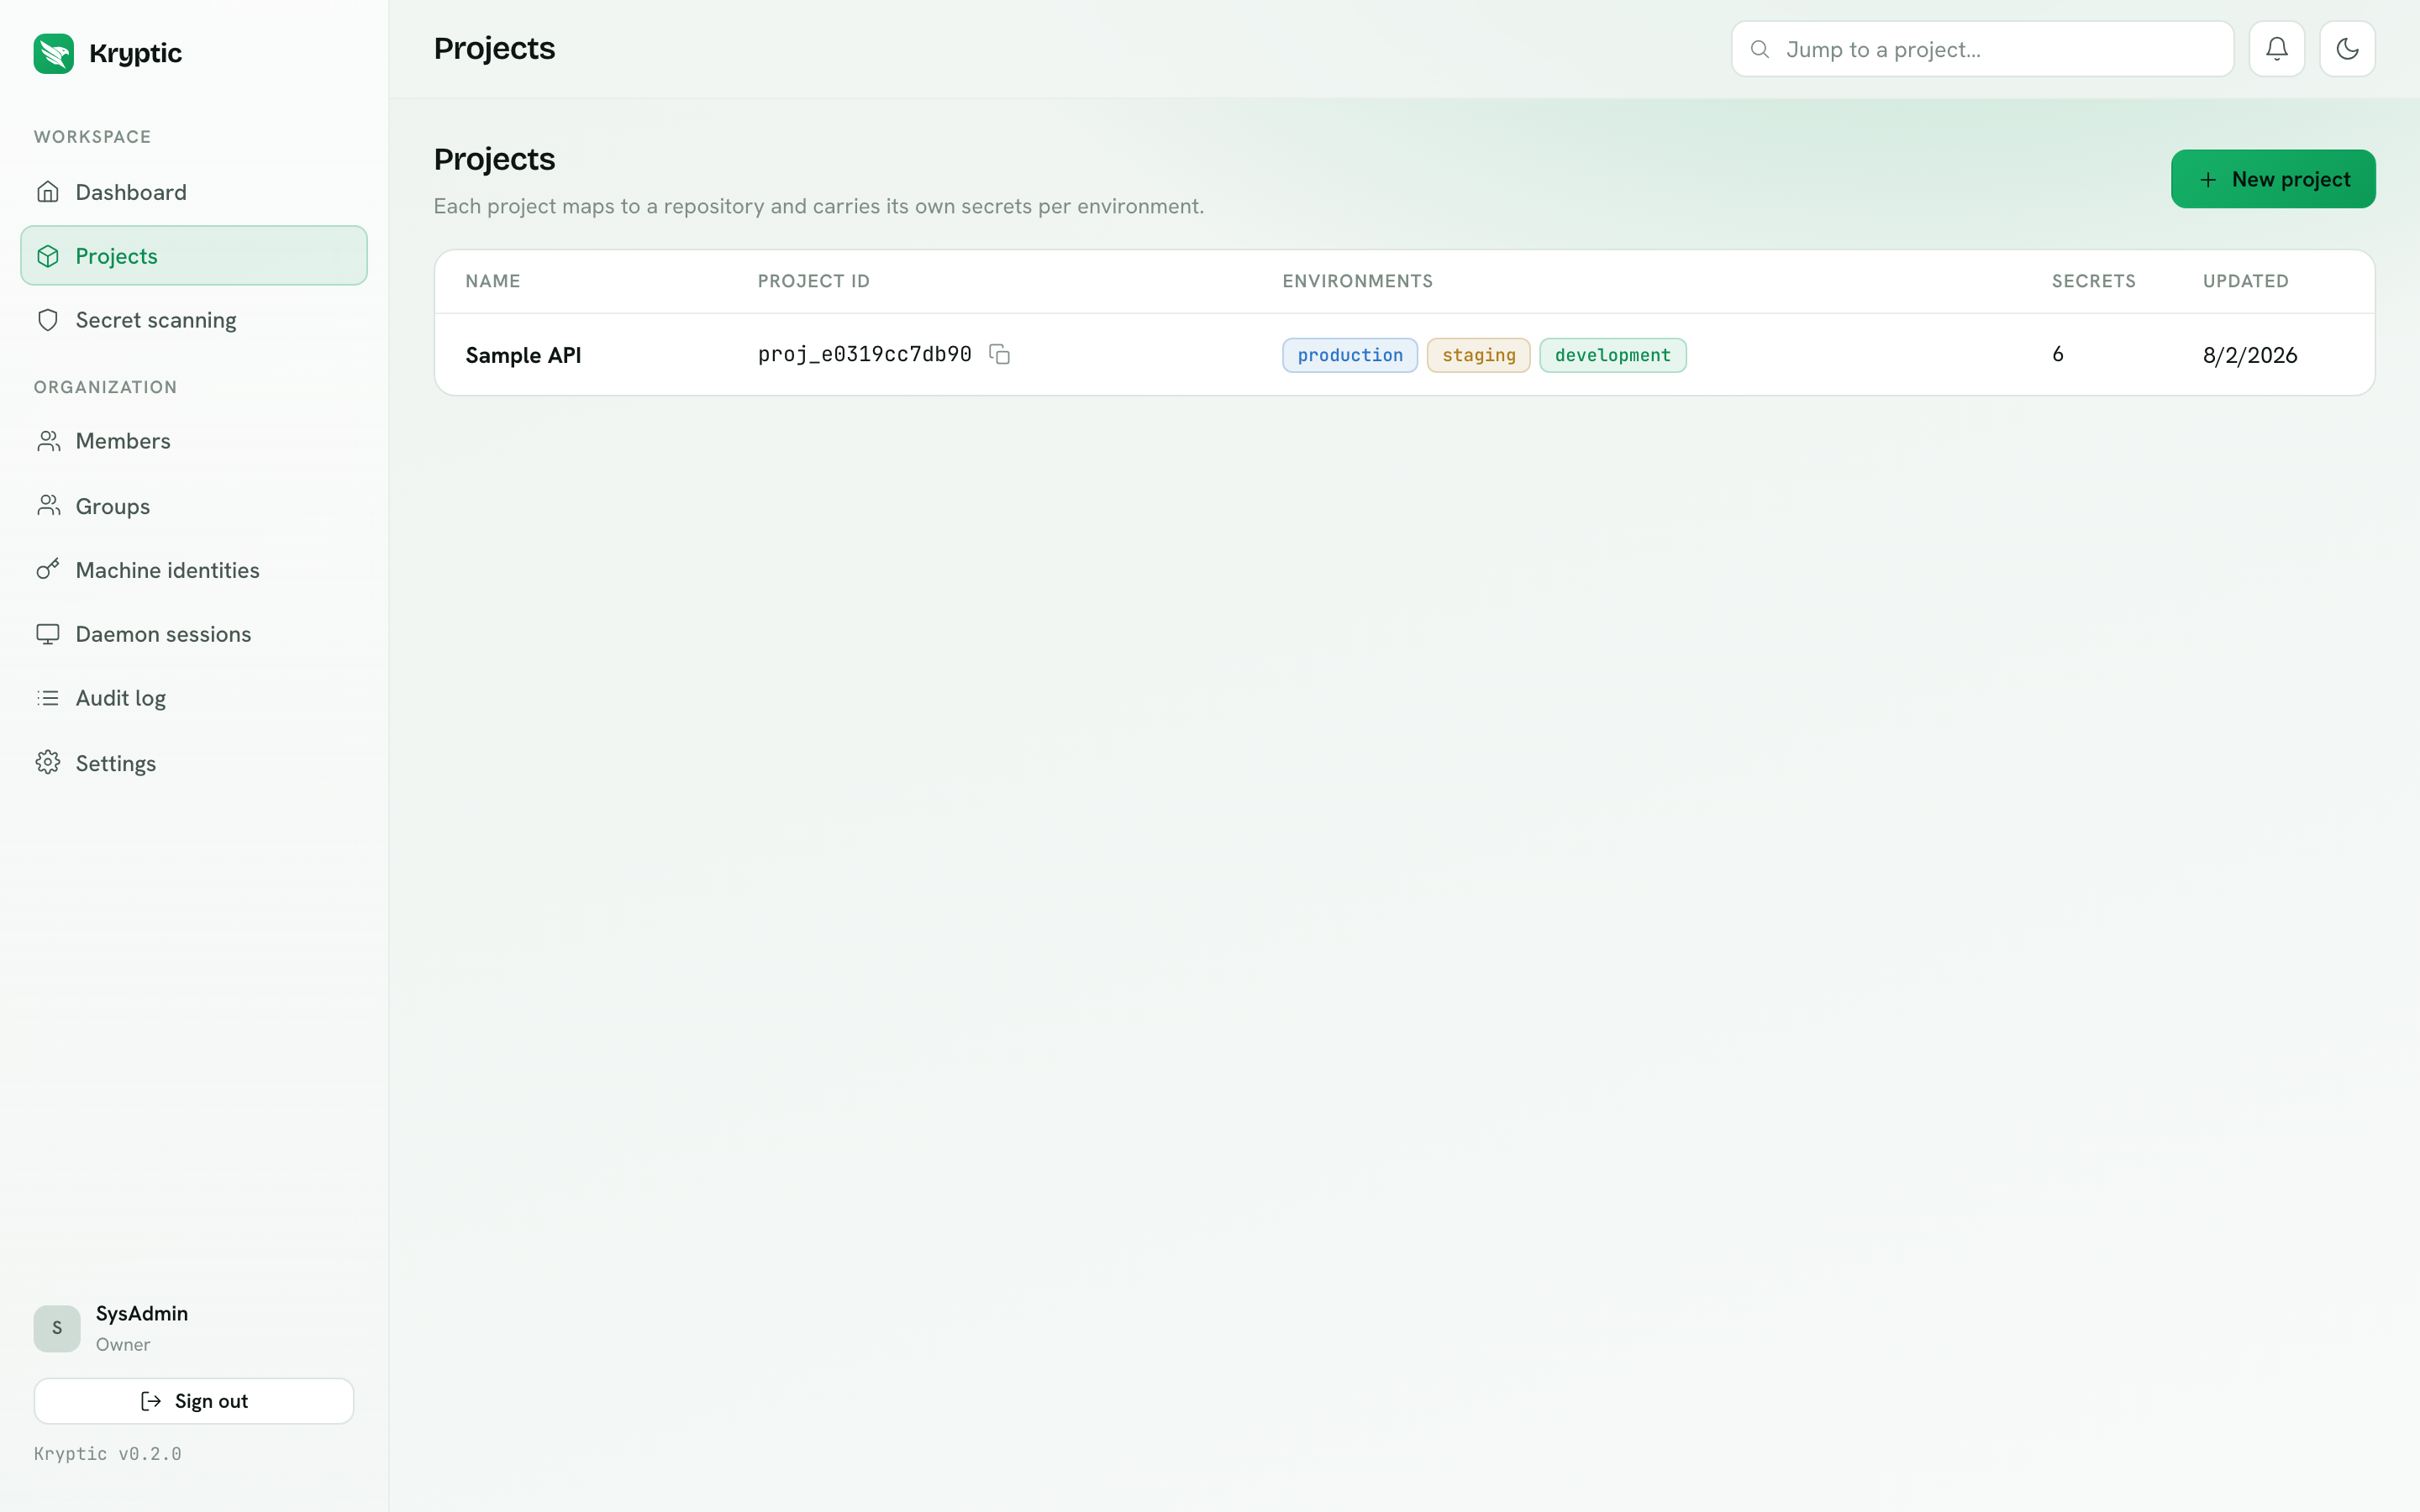Click the Kryptic brand name

click(135, 53)
